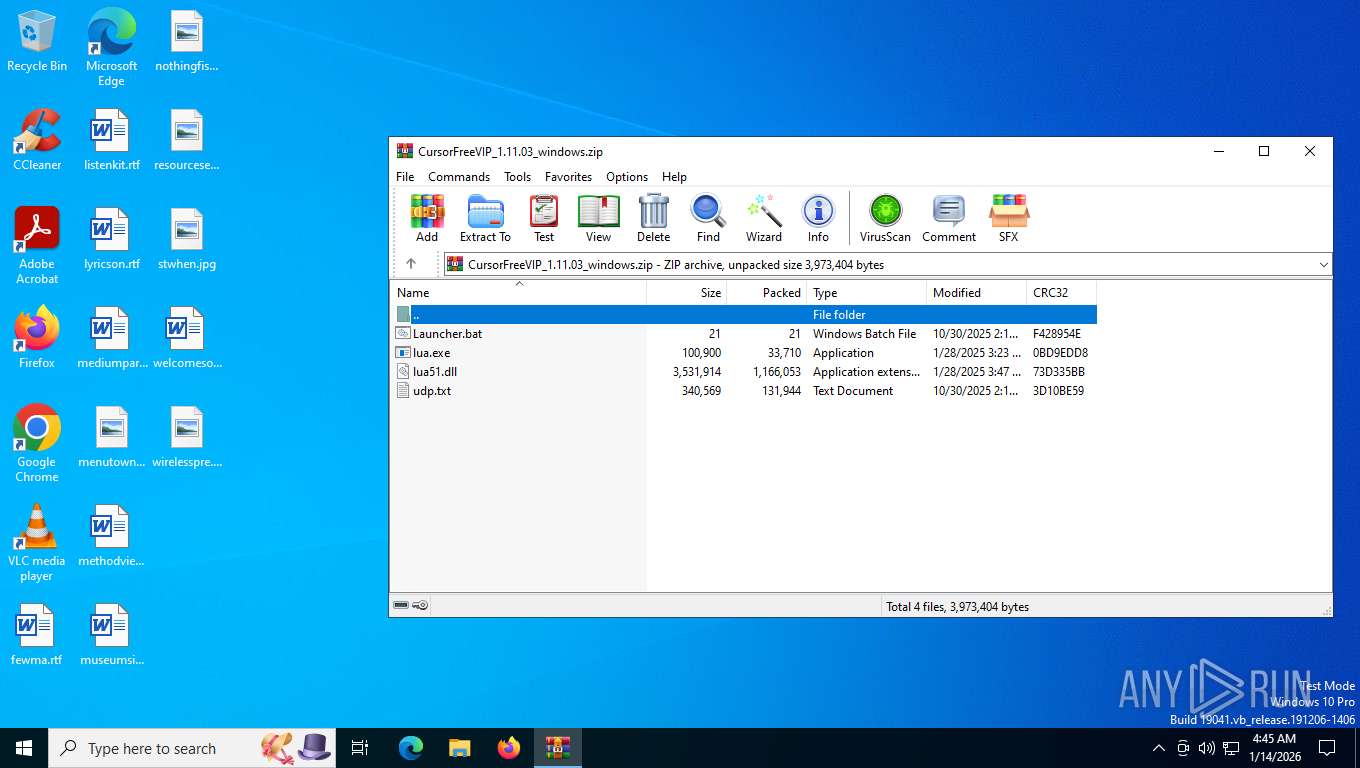
Task: Click packed size 1,166,053
Action: [x=777, y=372]
